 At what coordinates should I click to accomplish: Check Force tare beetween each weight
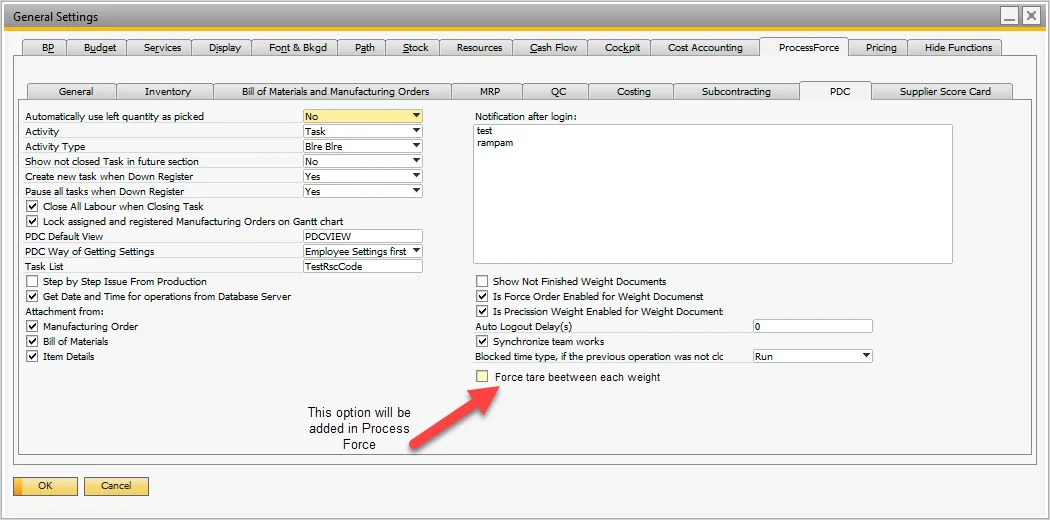pos(482,377)
